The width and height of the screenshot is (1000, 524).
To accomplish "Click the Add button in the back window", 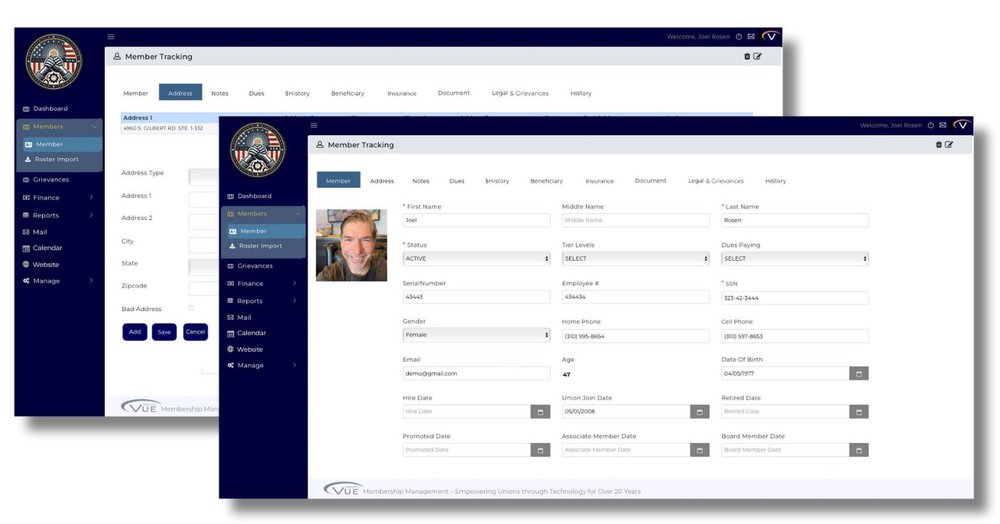I will pos(135,332).
